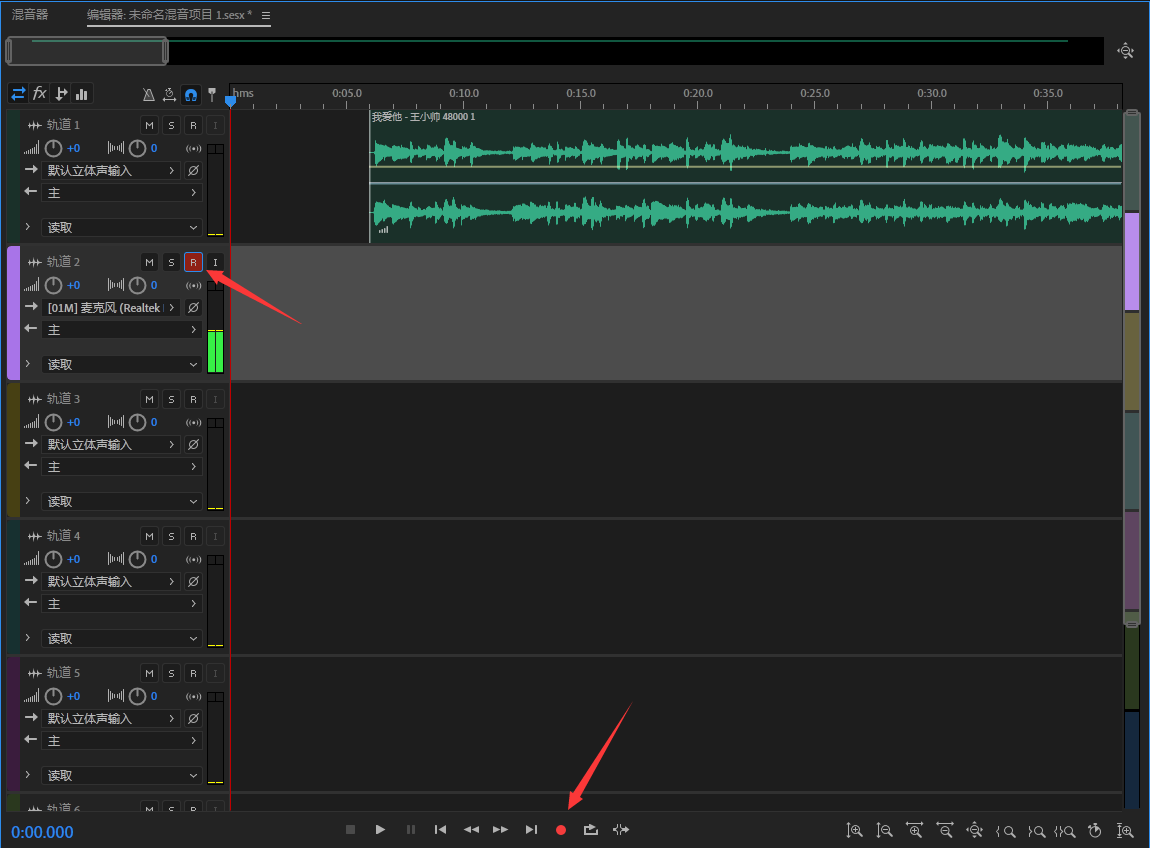Viewport: 1150px width, 848px height.
Task: Open 轨道 3 主 output routing dropdown
Action: click(122, 467)
